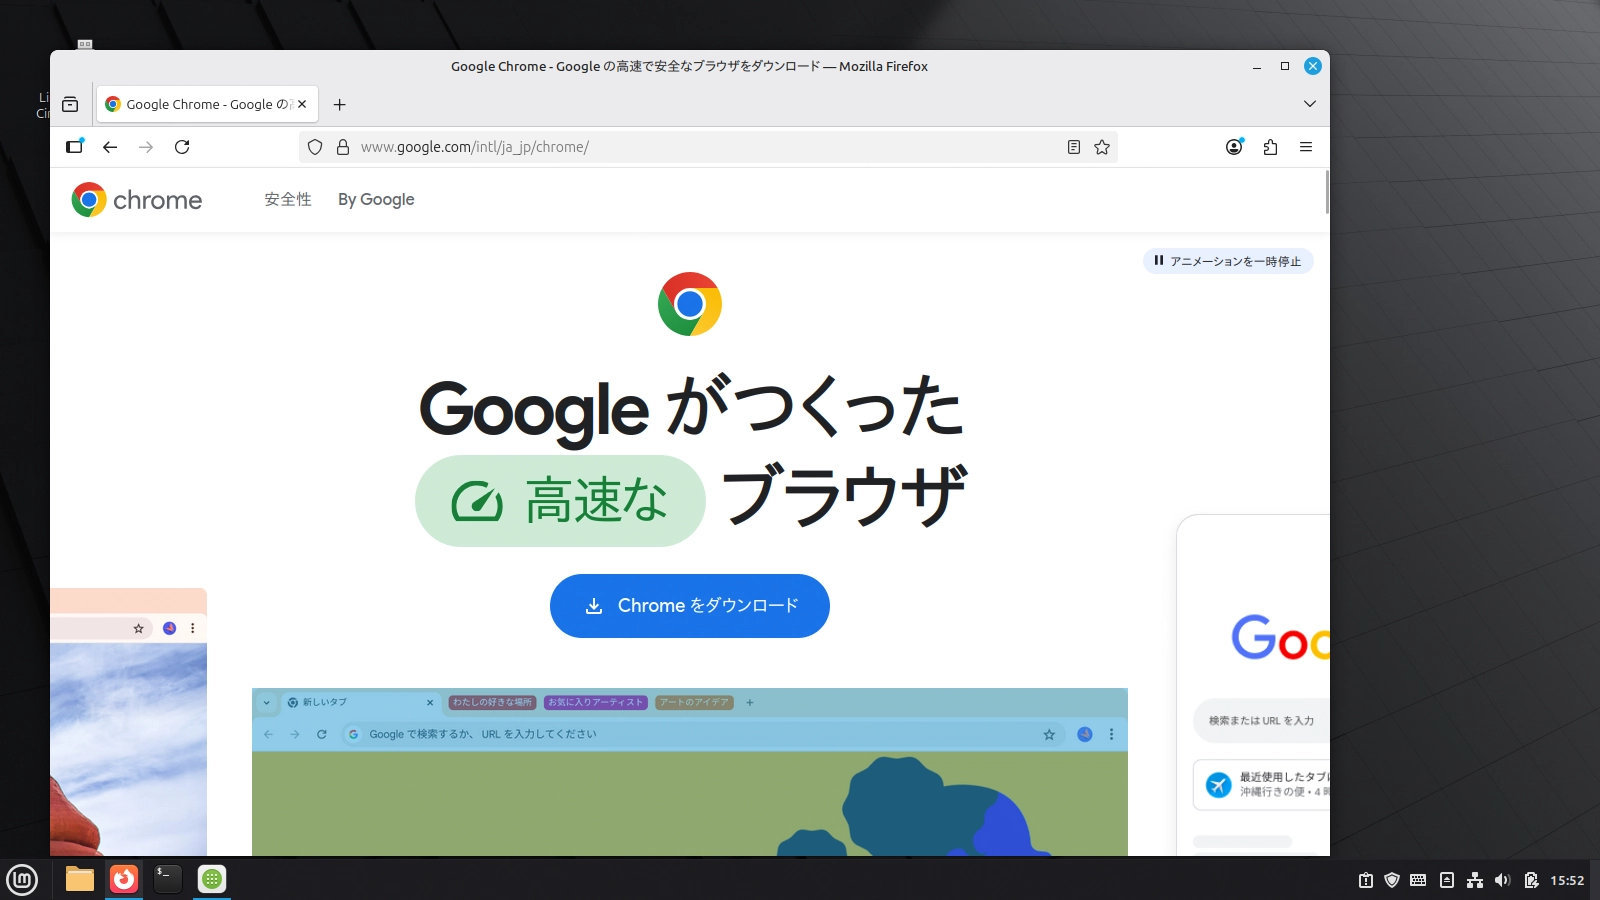Image resolution: width=1600 pixels, height=900 pixels.
Task: Click the star icon in Chrome mockup toolbar
Action: pyautogui.click(x=1049, y=734)
